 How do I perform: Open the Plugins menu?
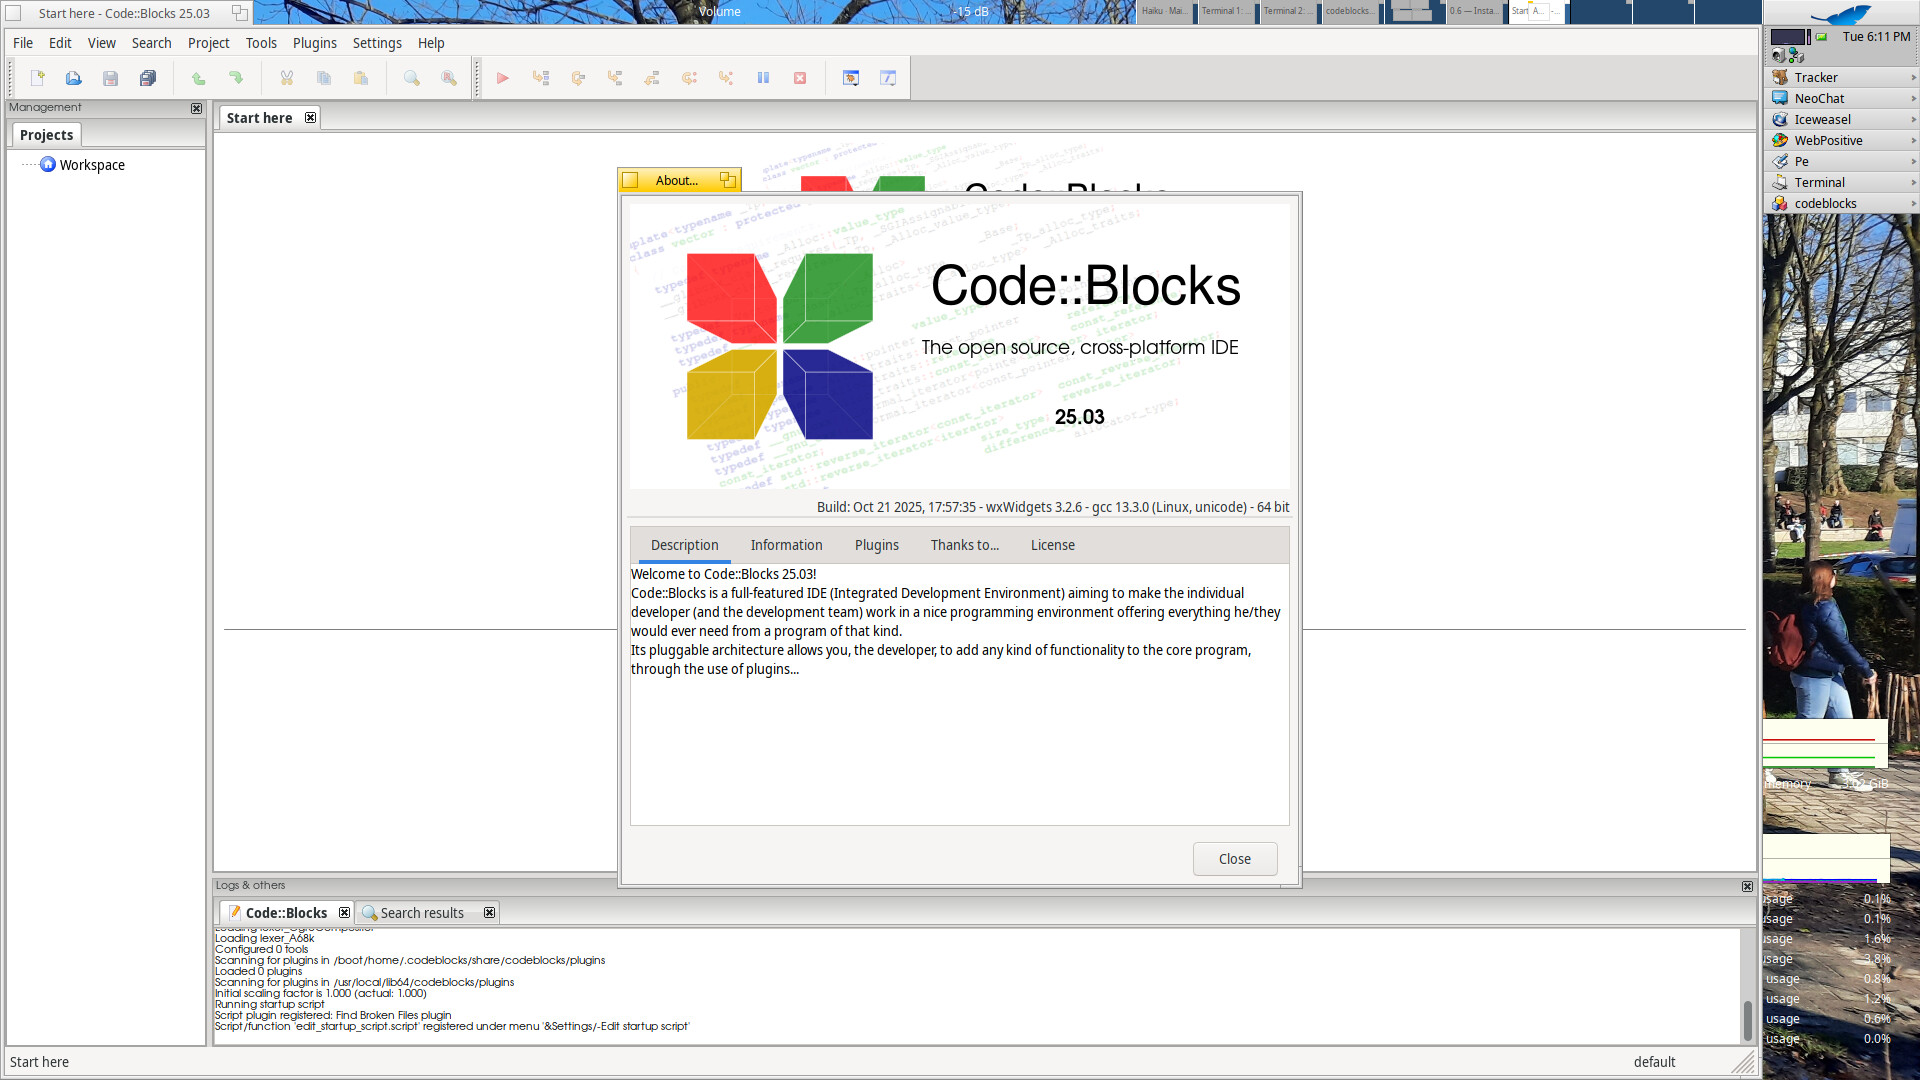tap(314, 43)
